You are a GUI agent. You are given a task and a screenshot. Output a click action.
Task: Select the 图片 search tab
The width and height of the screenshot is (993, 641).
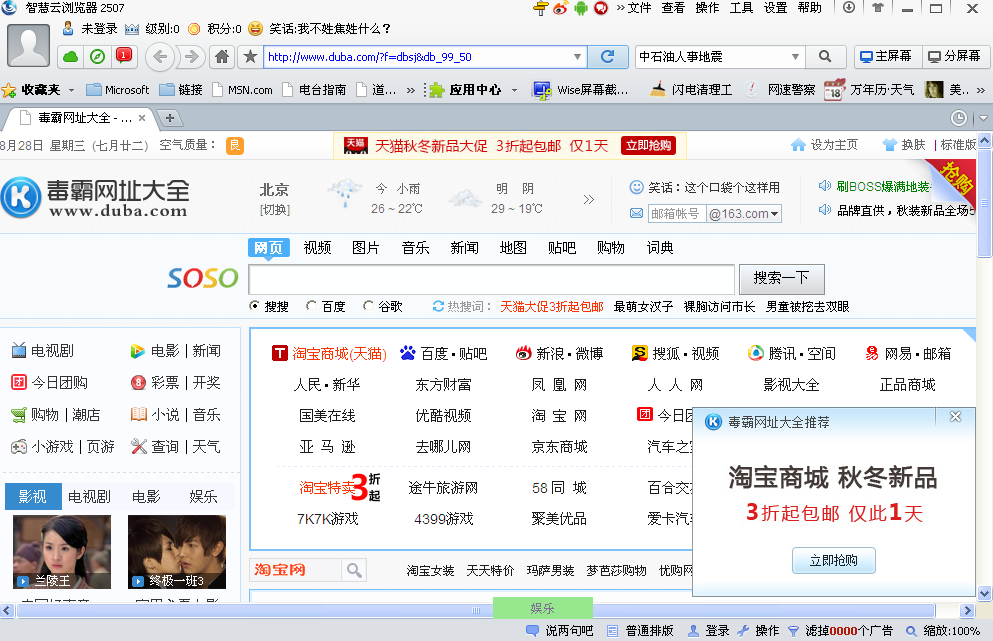[x=366, y=248]
